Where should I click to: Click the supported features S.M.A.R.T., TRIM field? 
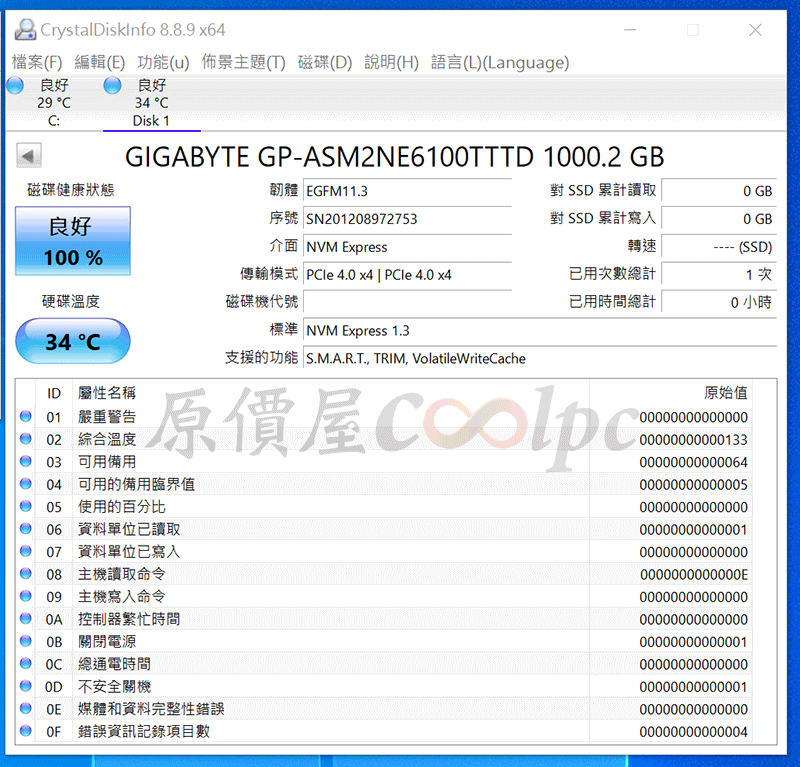[x=540, y=359]
